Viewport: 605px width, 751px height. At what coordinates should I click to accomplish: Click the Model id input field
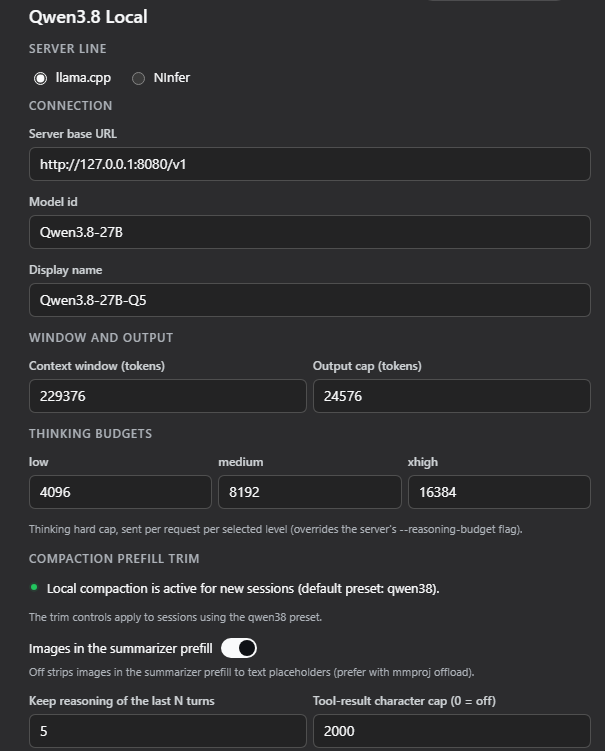click(309, 232)
